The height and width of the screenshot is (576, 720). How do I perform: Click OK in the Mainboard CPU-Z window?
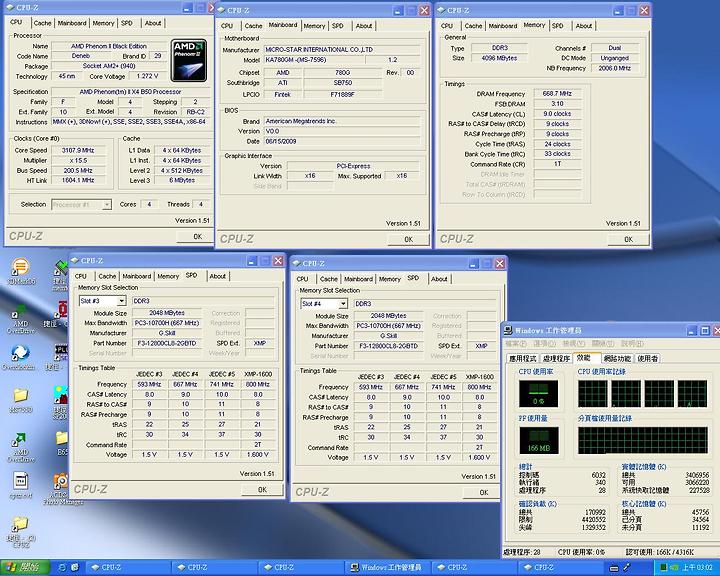click(408, 239)
